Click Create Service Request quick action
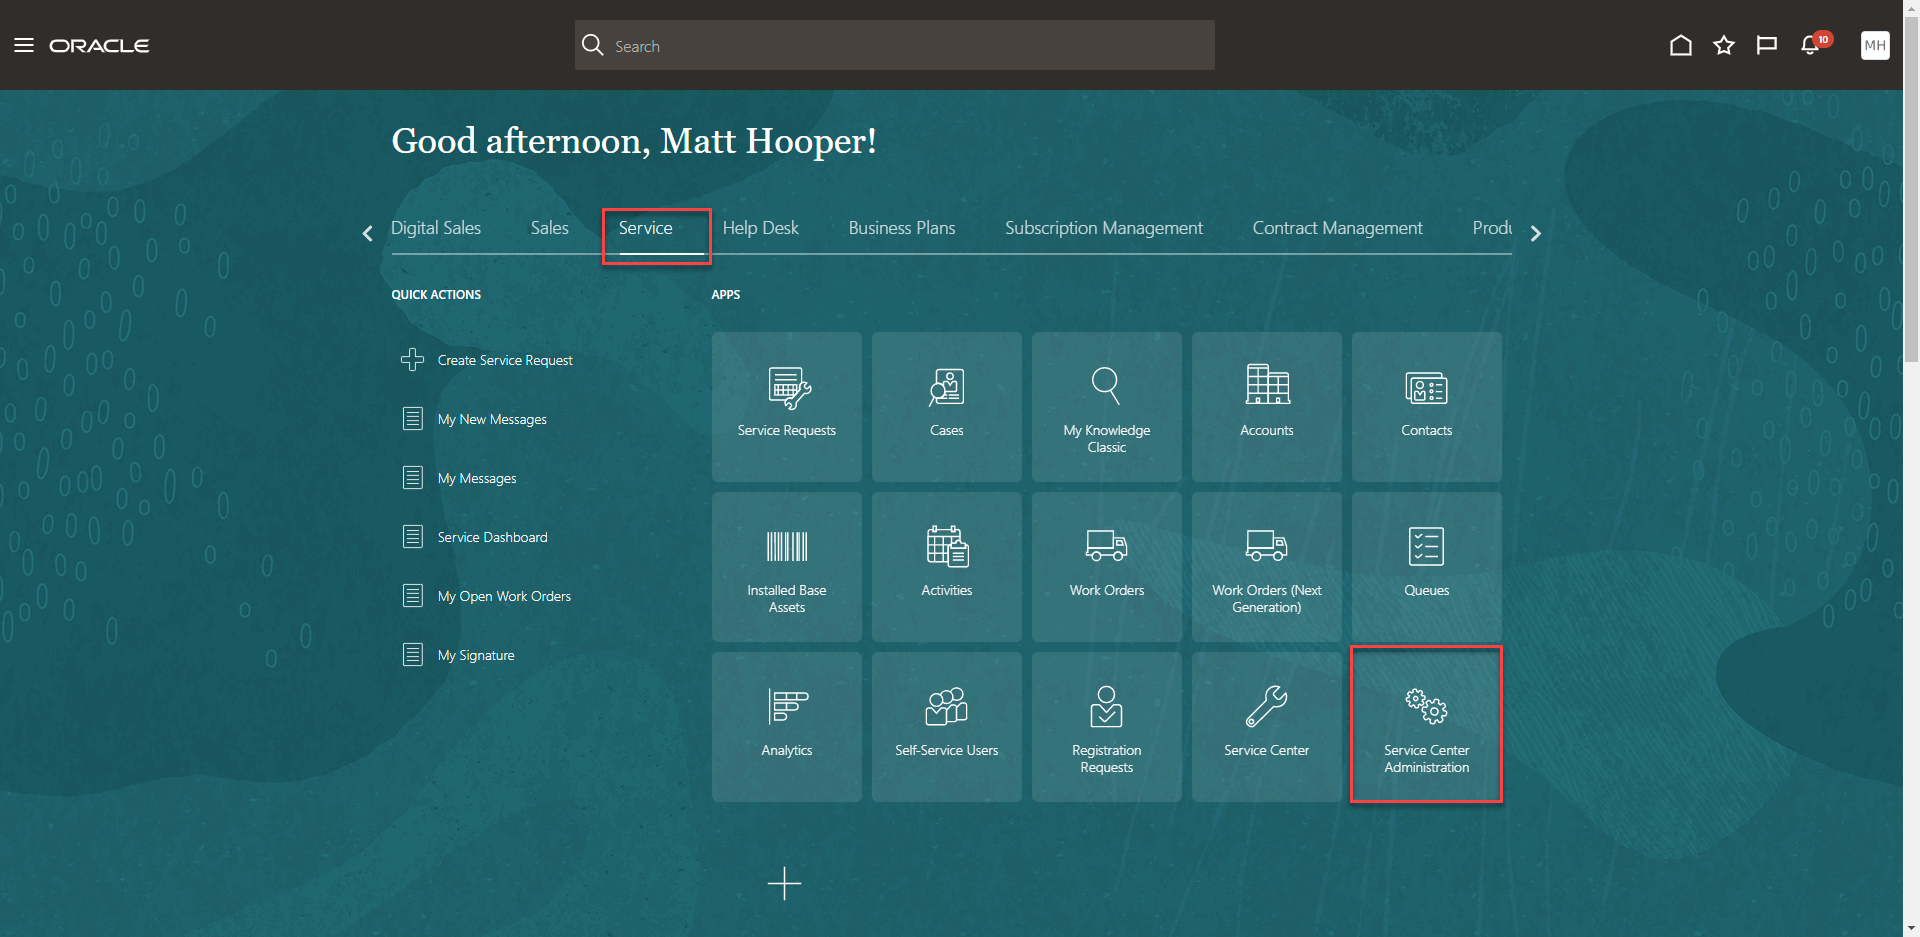This screenshot has width=1920, height=937. tap(487, 360)
